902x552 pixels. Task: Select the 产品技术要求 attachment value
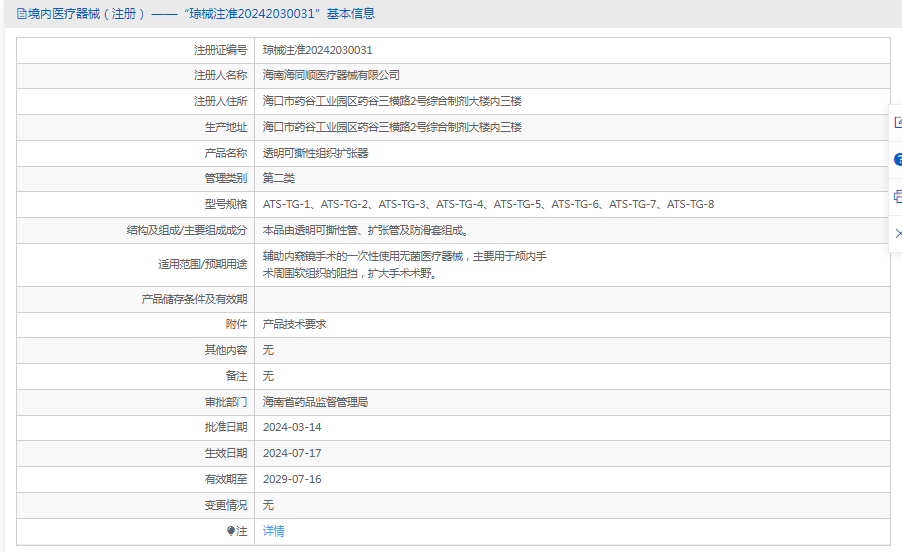(x=295, y=324)
